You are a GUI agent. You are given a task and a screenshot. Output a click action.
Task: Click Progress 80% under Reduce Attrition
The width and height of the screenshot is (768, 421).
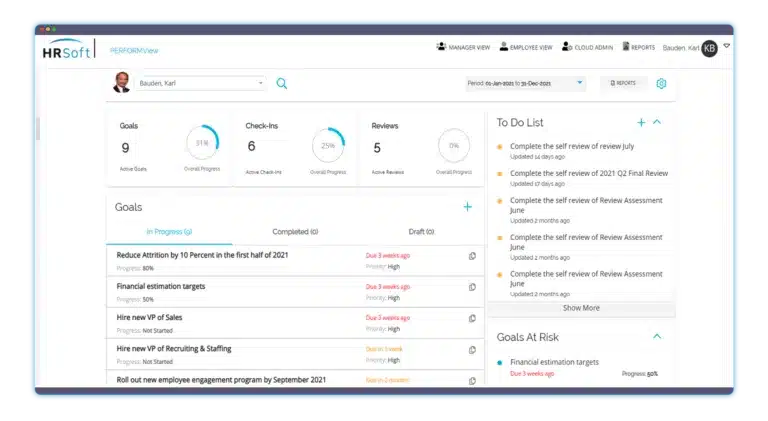click(x=135, y=268)
